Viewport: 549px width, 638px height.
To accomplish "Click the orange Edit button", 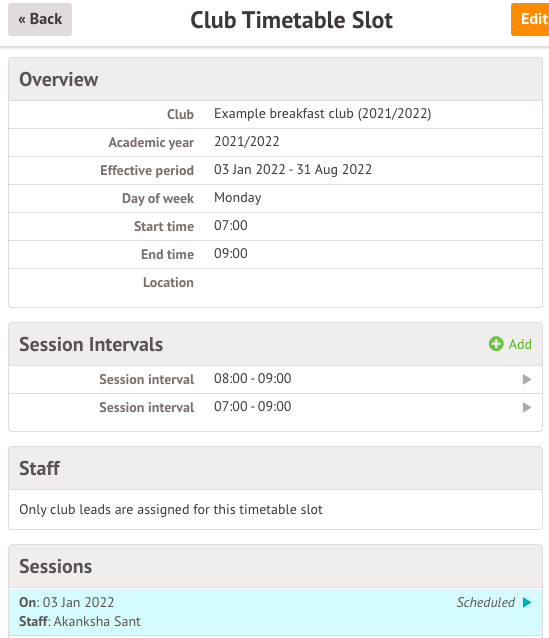I will pyautogui.click(x=530, y=19).
